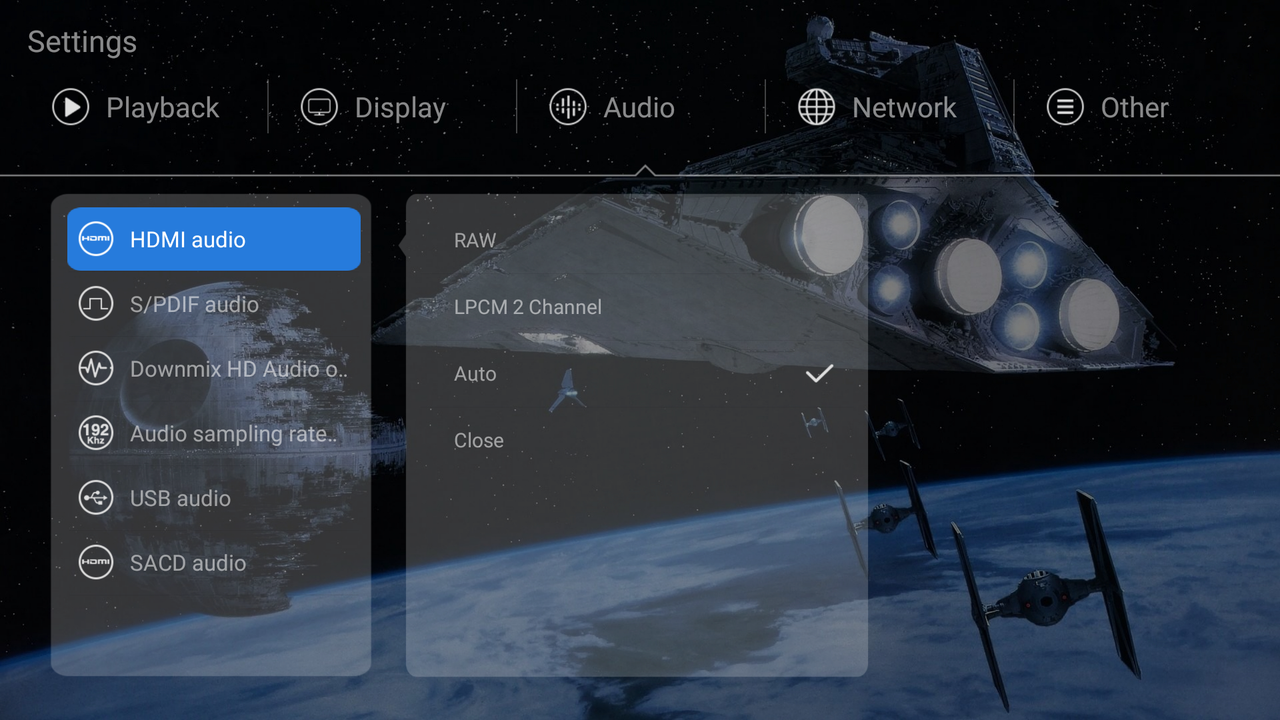Select the Audio tab label
This screenshot has height=720, width=1280.
(639, 108)
